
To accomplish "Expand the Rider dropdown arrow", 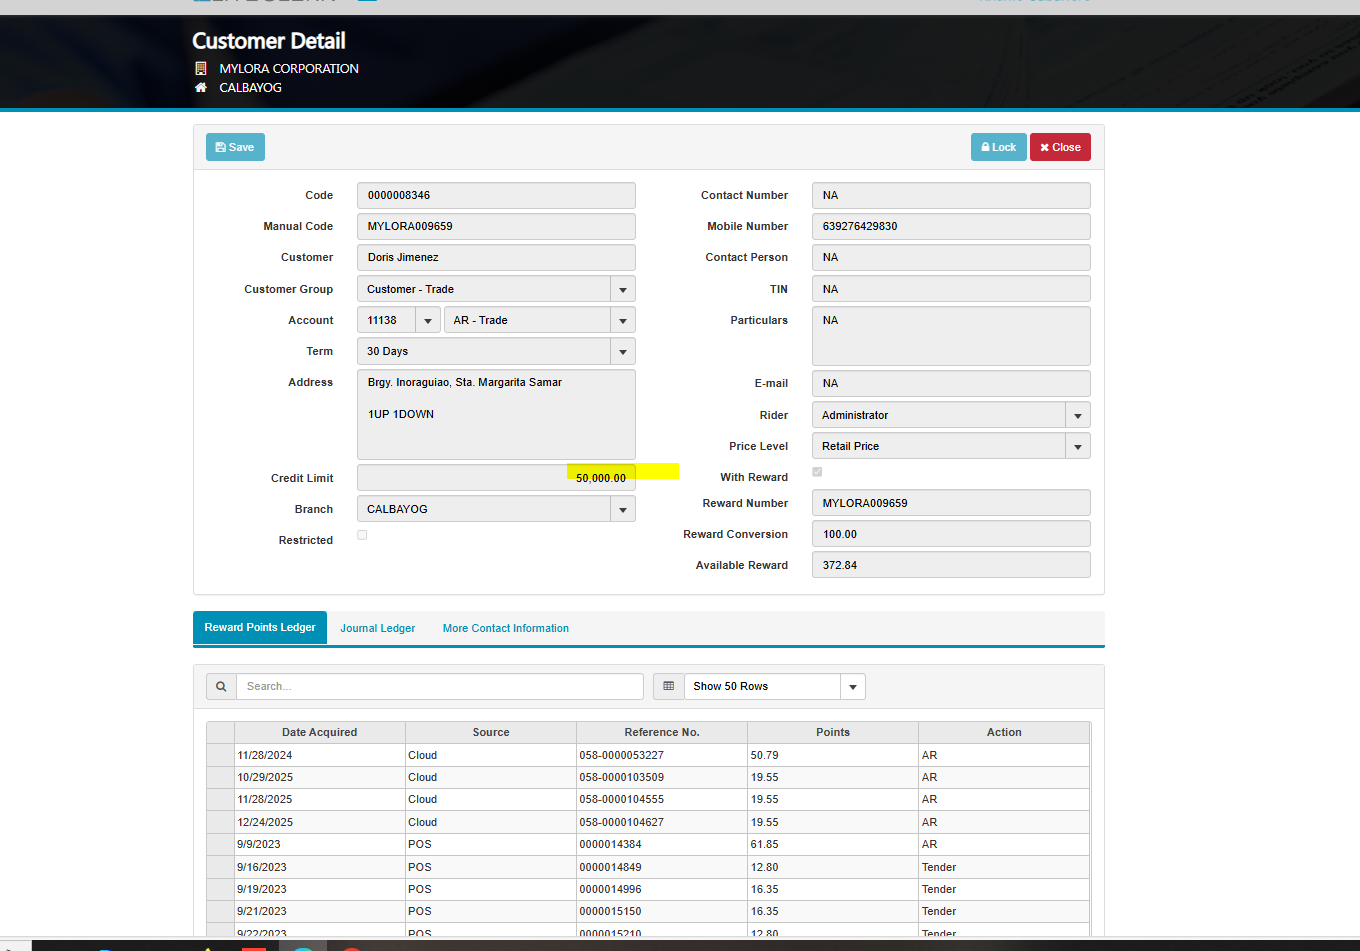I will [1078, 416].
